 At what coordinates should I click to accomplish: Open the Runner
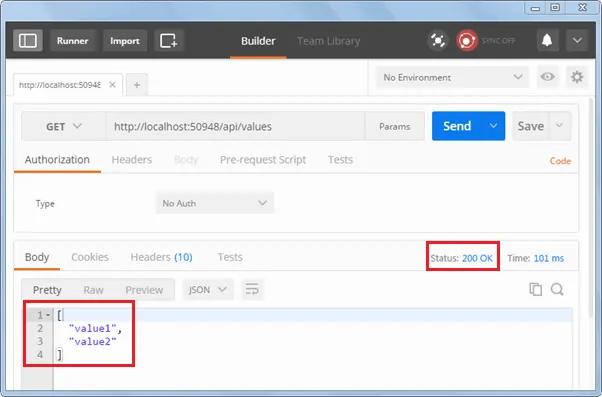[73, 41]
